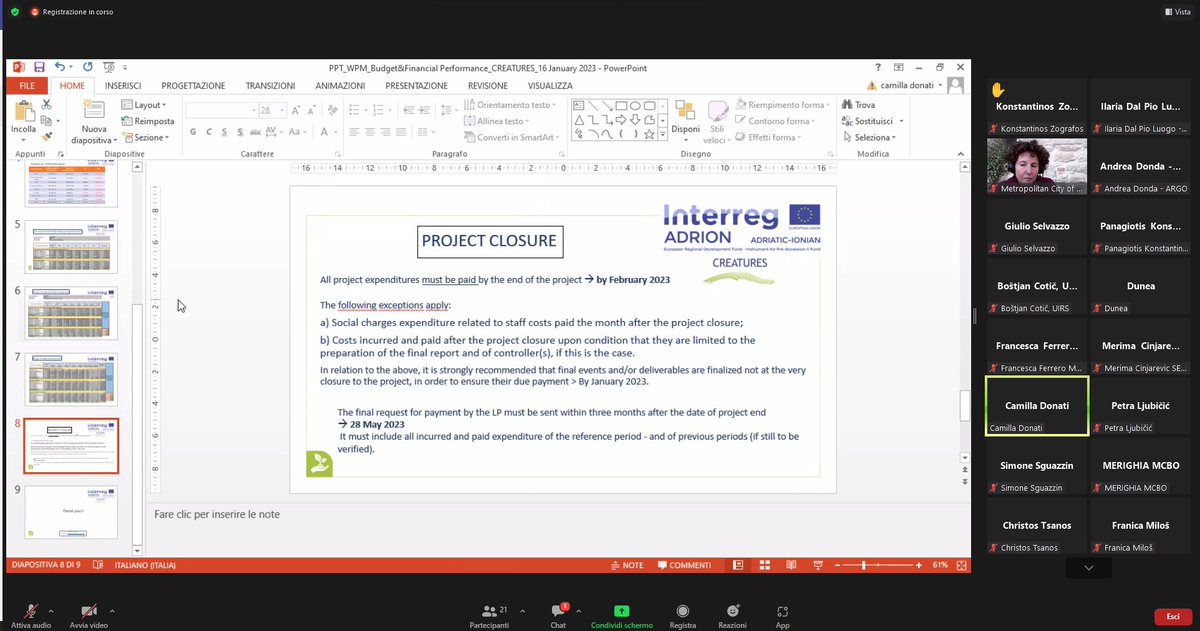The image size is (1200, 631).
Task: Open Zoom App panel
Action: click(x=782, y=615)
